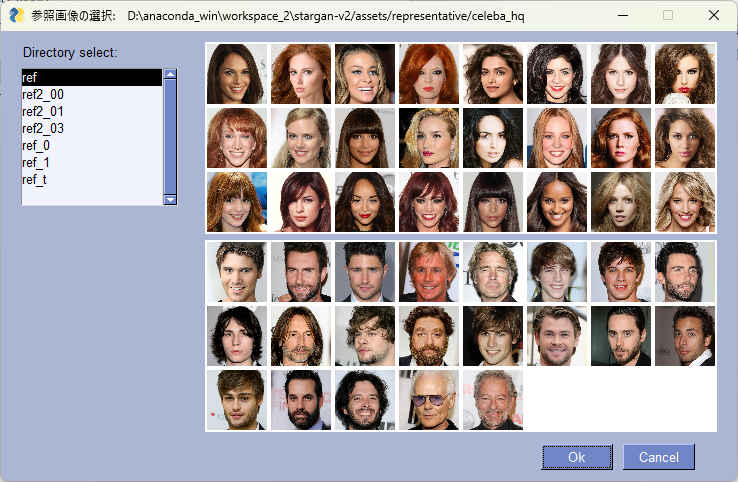The width and height of the screenshot is (738, 482).
Task: Select blonde woman with bright pink lipstick
Action: click(429, 138)
